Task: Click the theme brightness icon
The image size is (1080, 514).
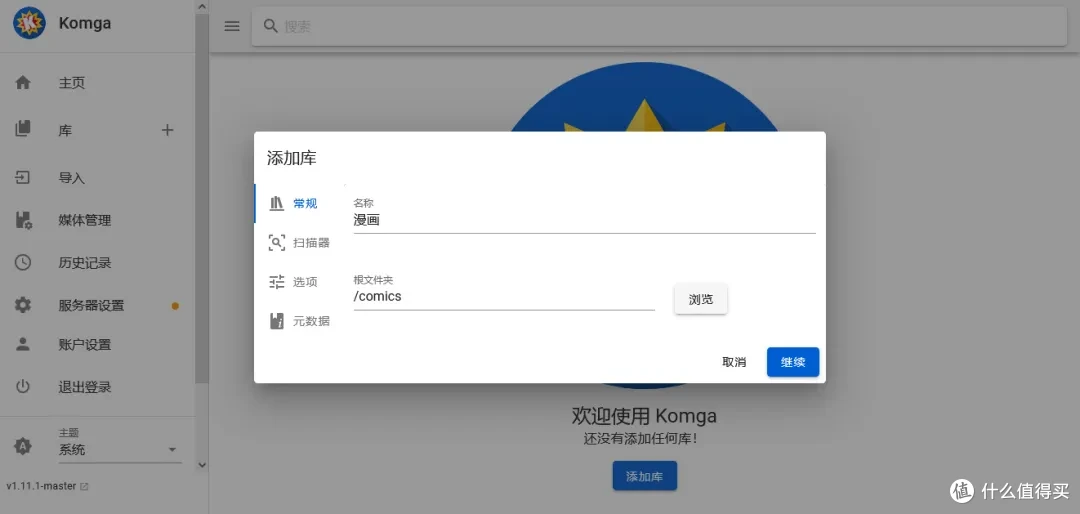Action: tap(23, 446)
